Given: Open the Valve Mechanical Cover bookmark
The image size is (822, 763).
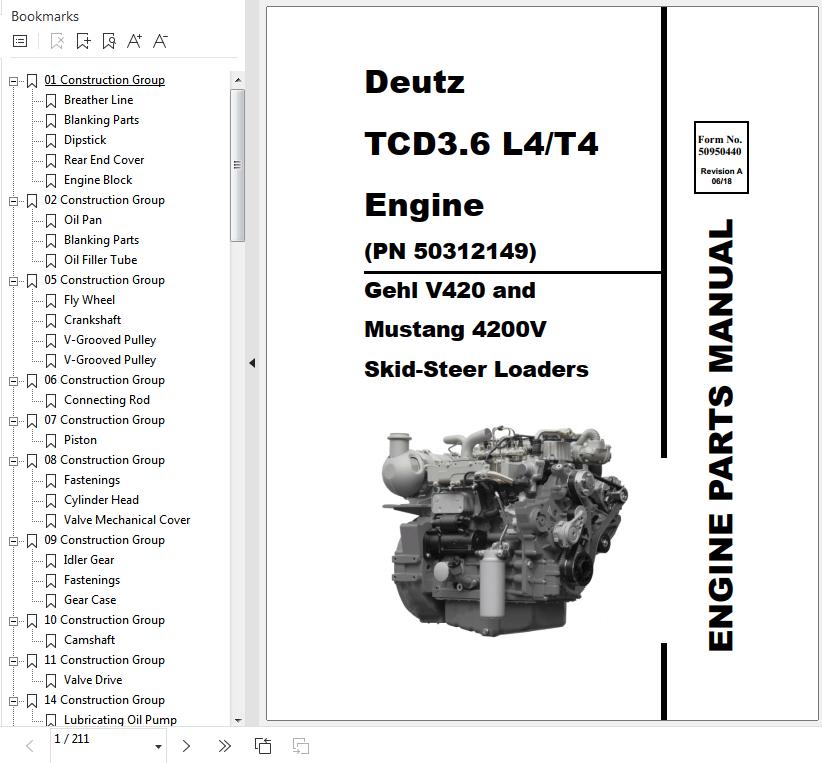Looking at the screenshot, I should click(x=127, y=520).
